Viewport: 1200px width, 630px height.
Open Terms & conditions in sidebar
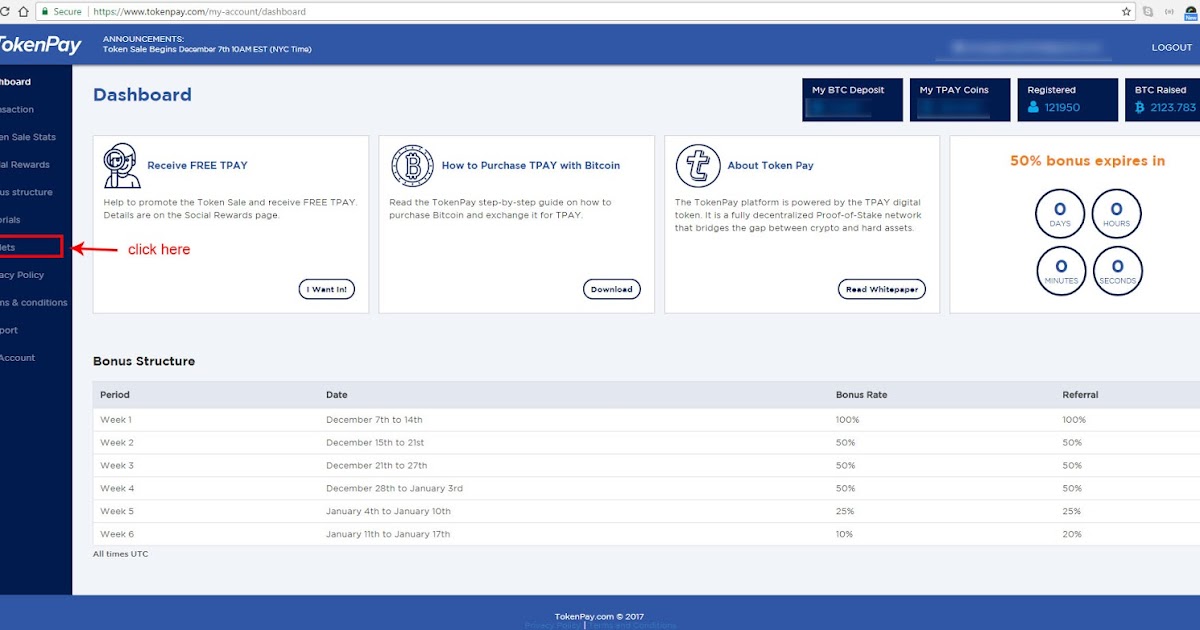point(34,302)
